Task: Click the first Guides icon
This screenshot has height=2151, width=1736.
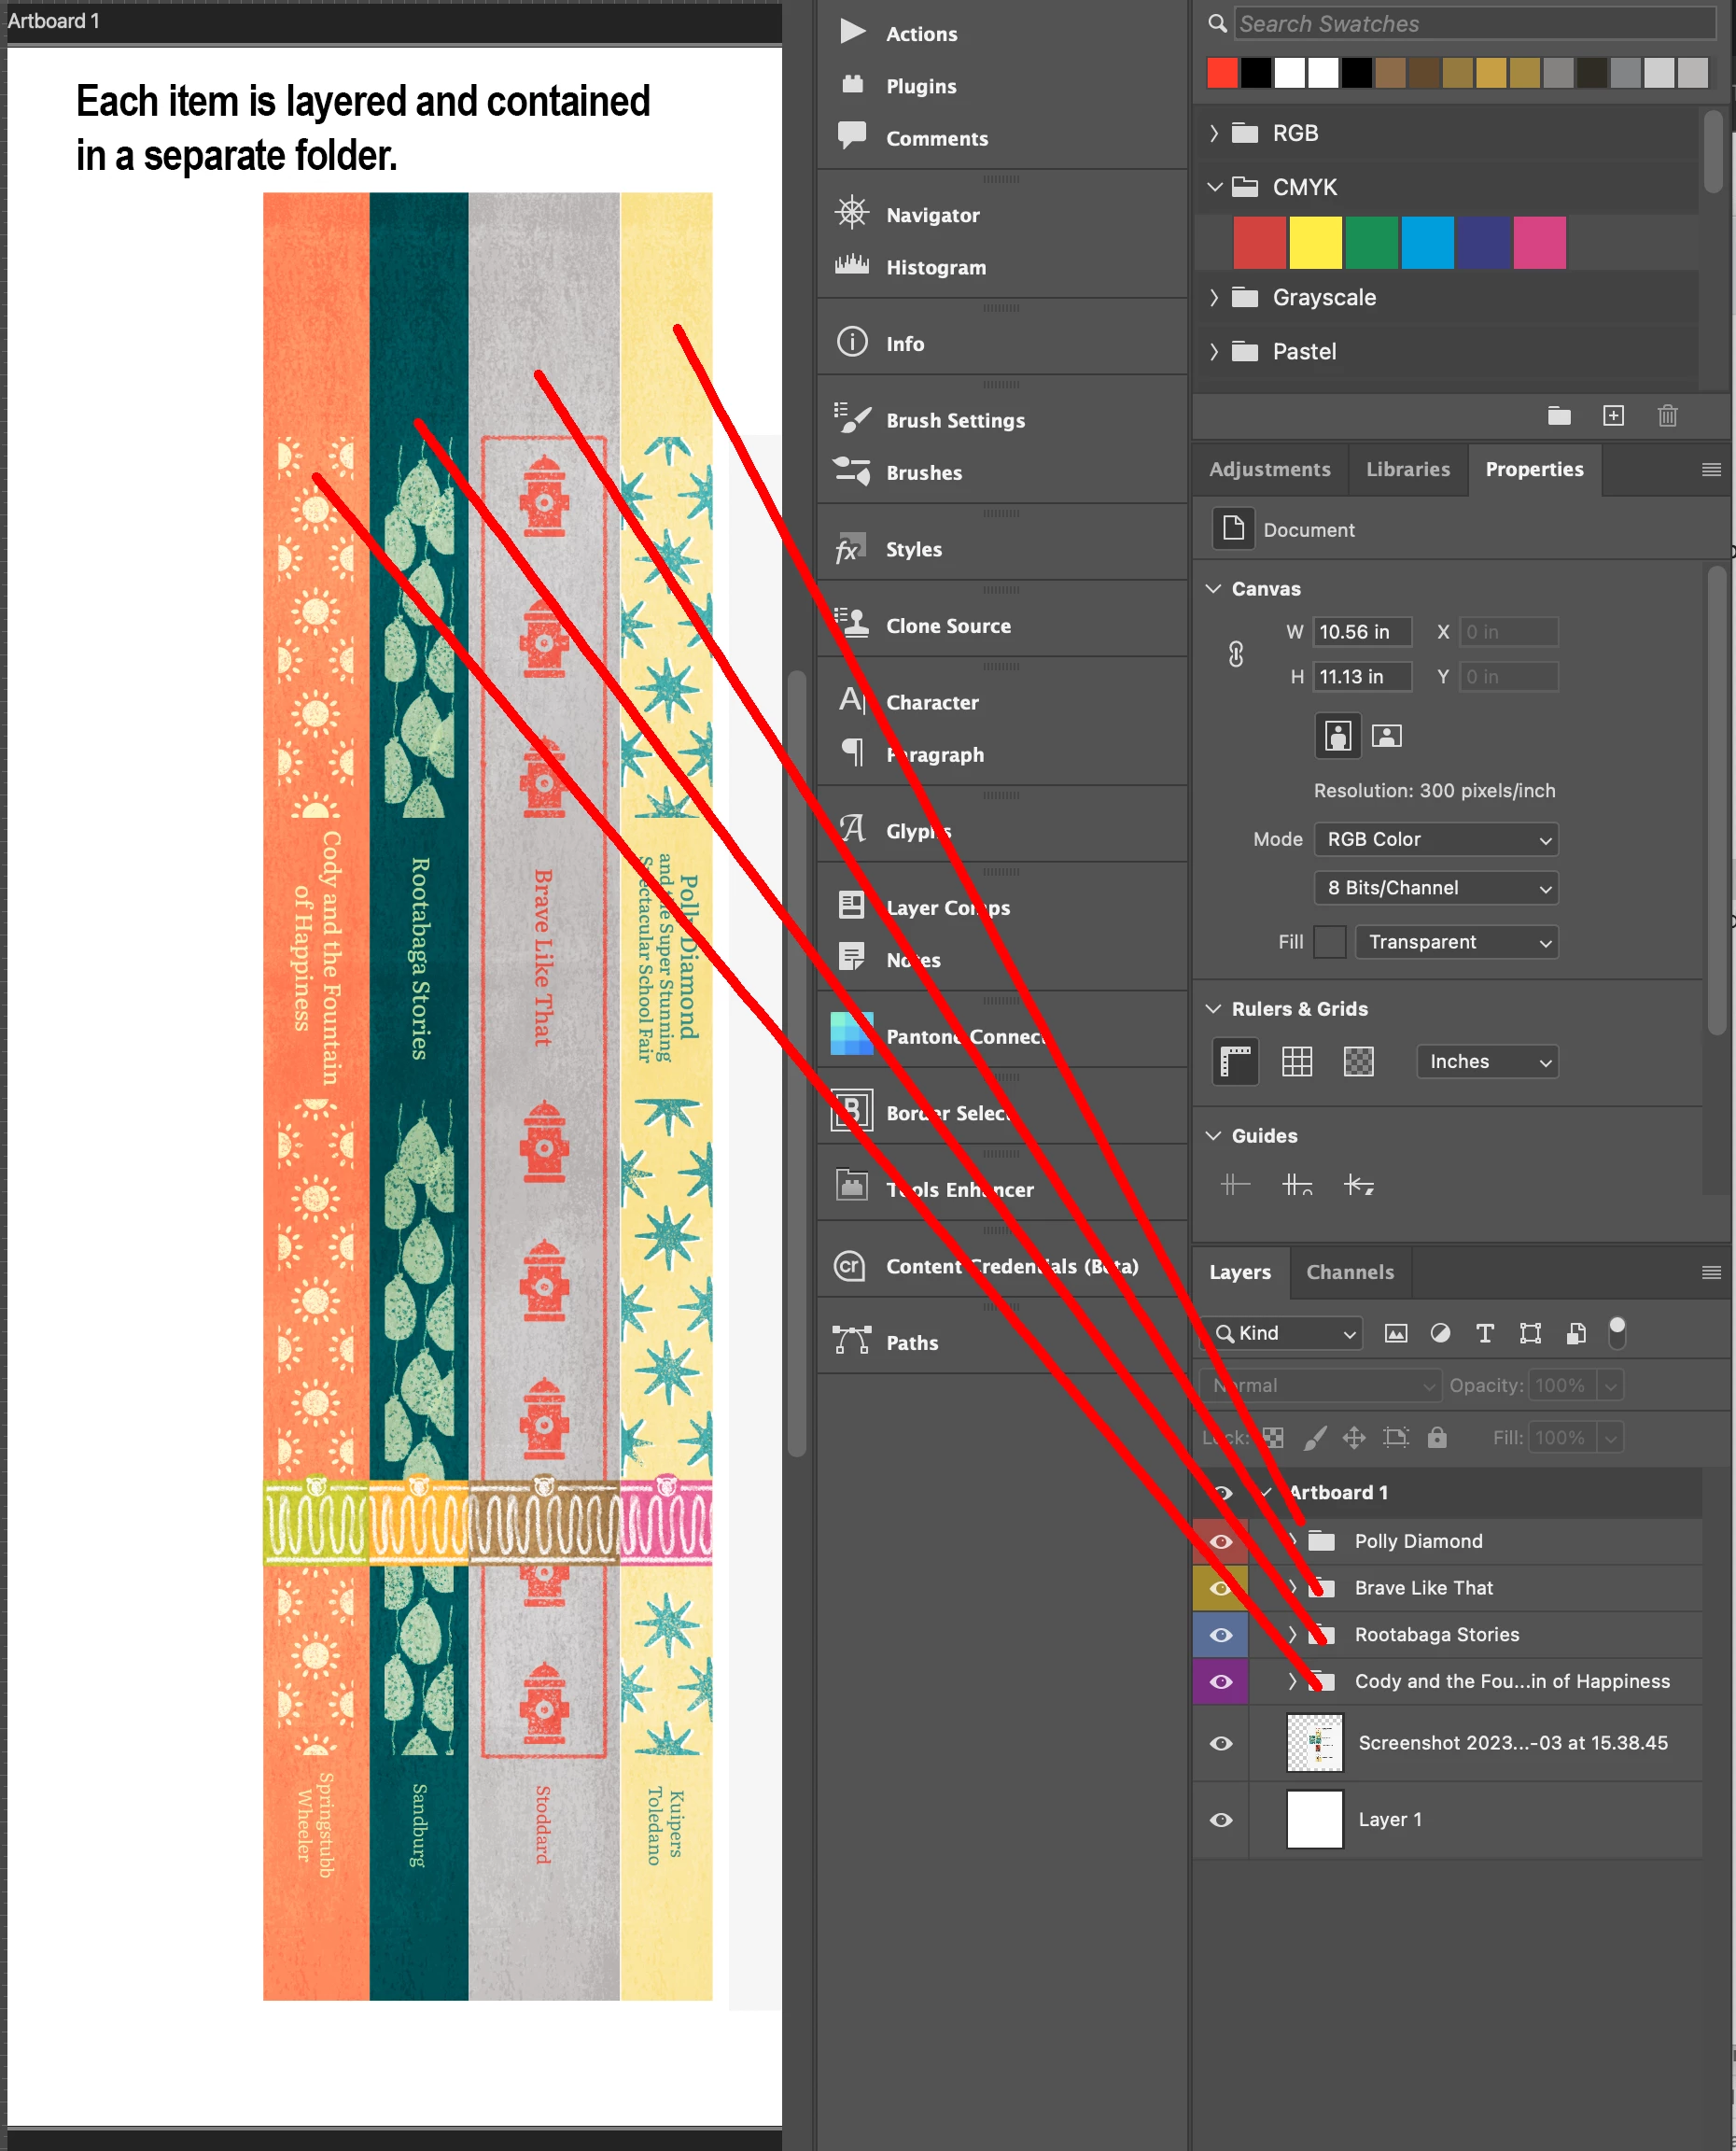Action: pyautogui.click(x=1235, y=1185)
